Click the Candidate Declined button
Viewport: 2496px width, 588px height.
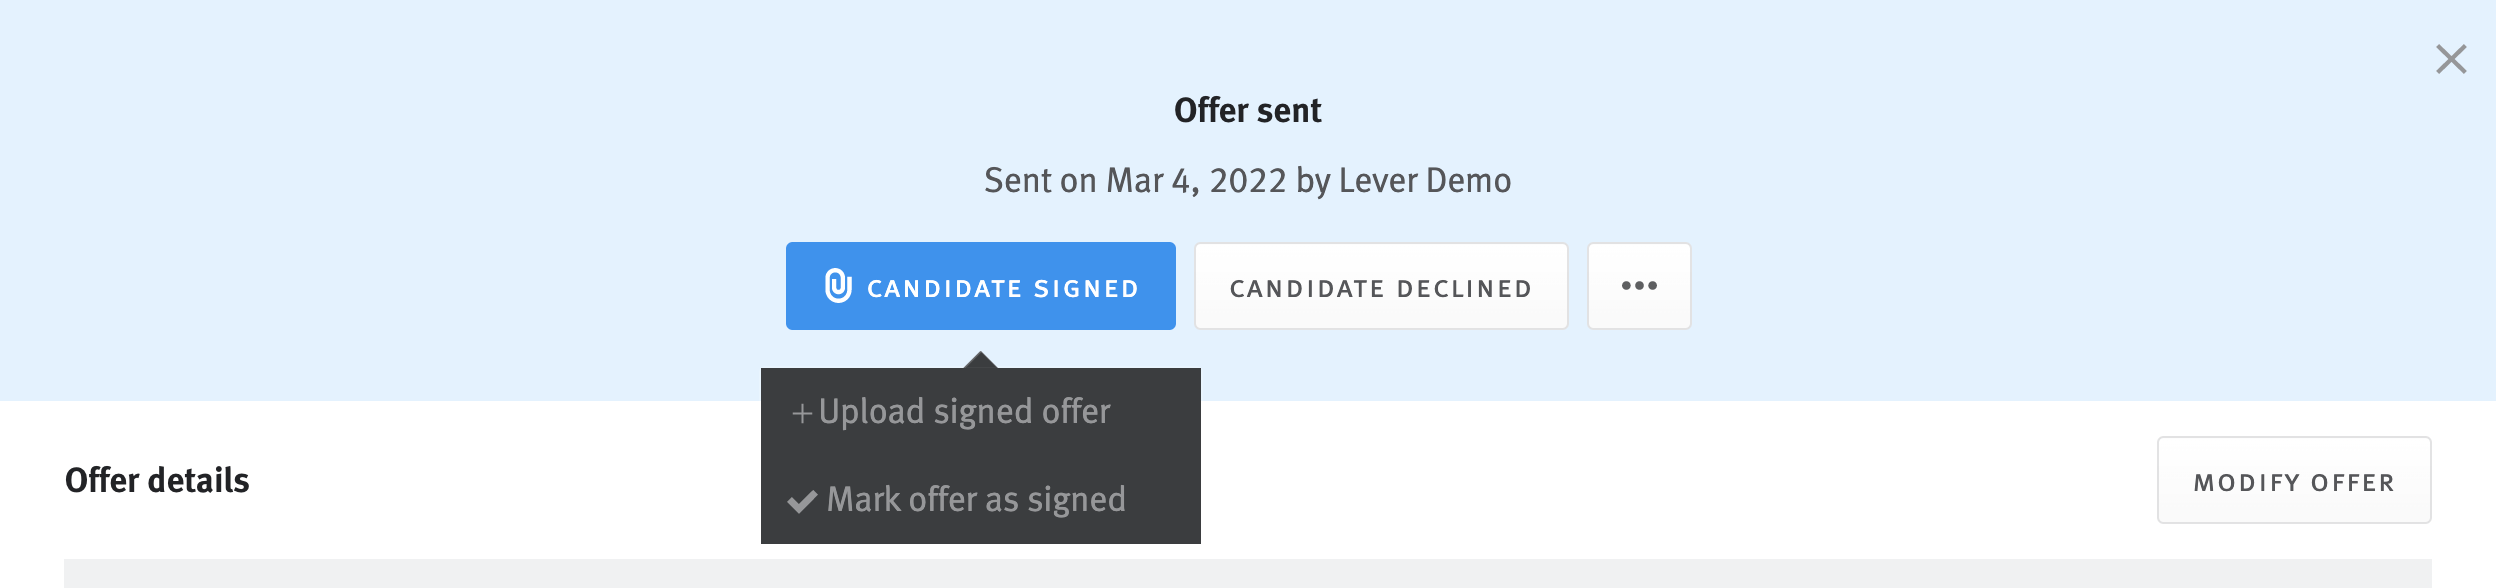pos(1382,287)
